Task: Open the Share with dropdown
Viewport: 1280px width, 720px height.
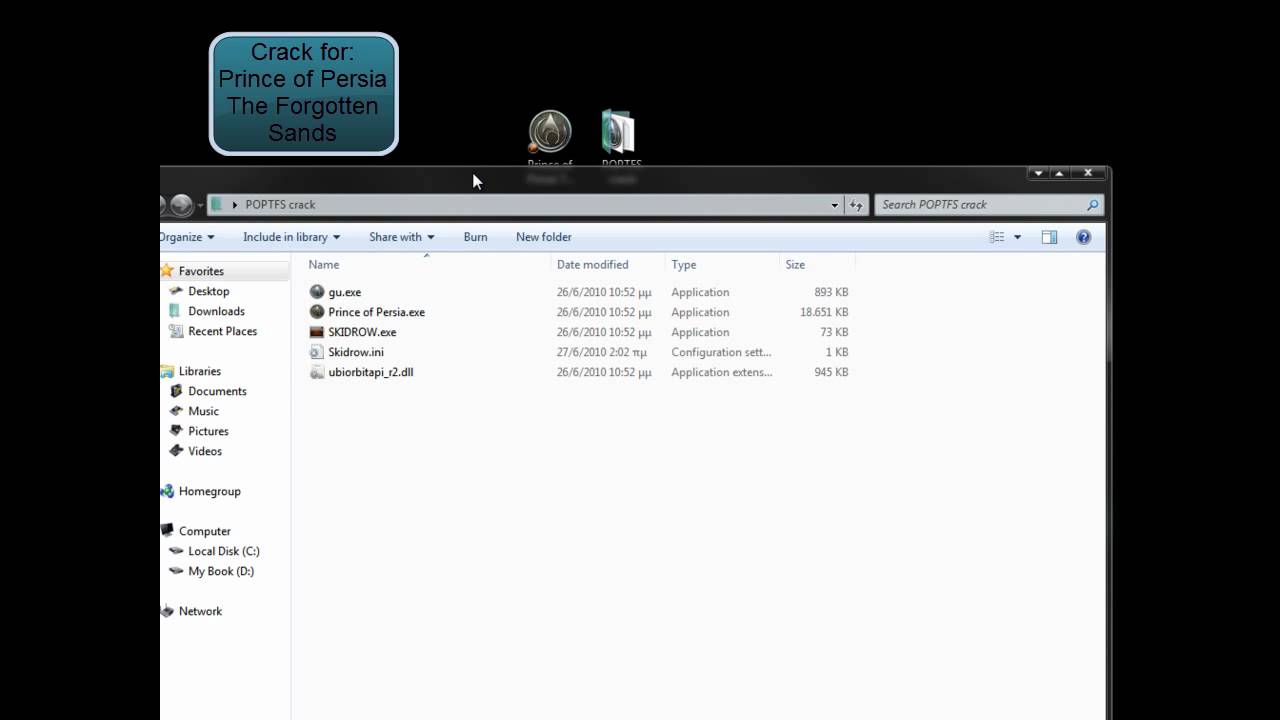Action: pyautogui.click(x=401, y=237)
